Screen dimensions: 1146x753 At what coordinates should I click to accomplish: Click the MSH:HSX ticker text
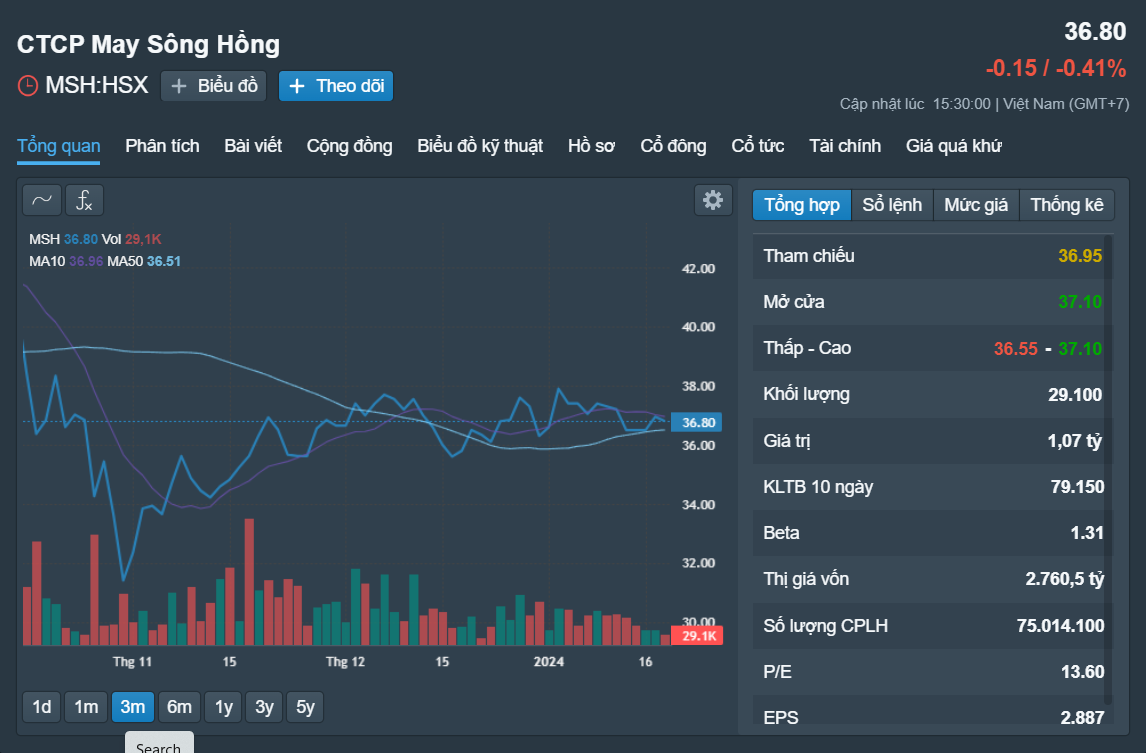(x=96, y=85)
